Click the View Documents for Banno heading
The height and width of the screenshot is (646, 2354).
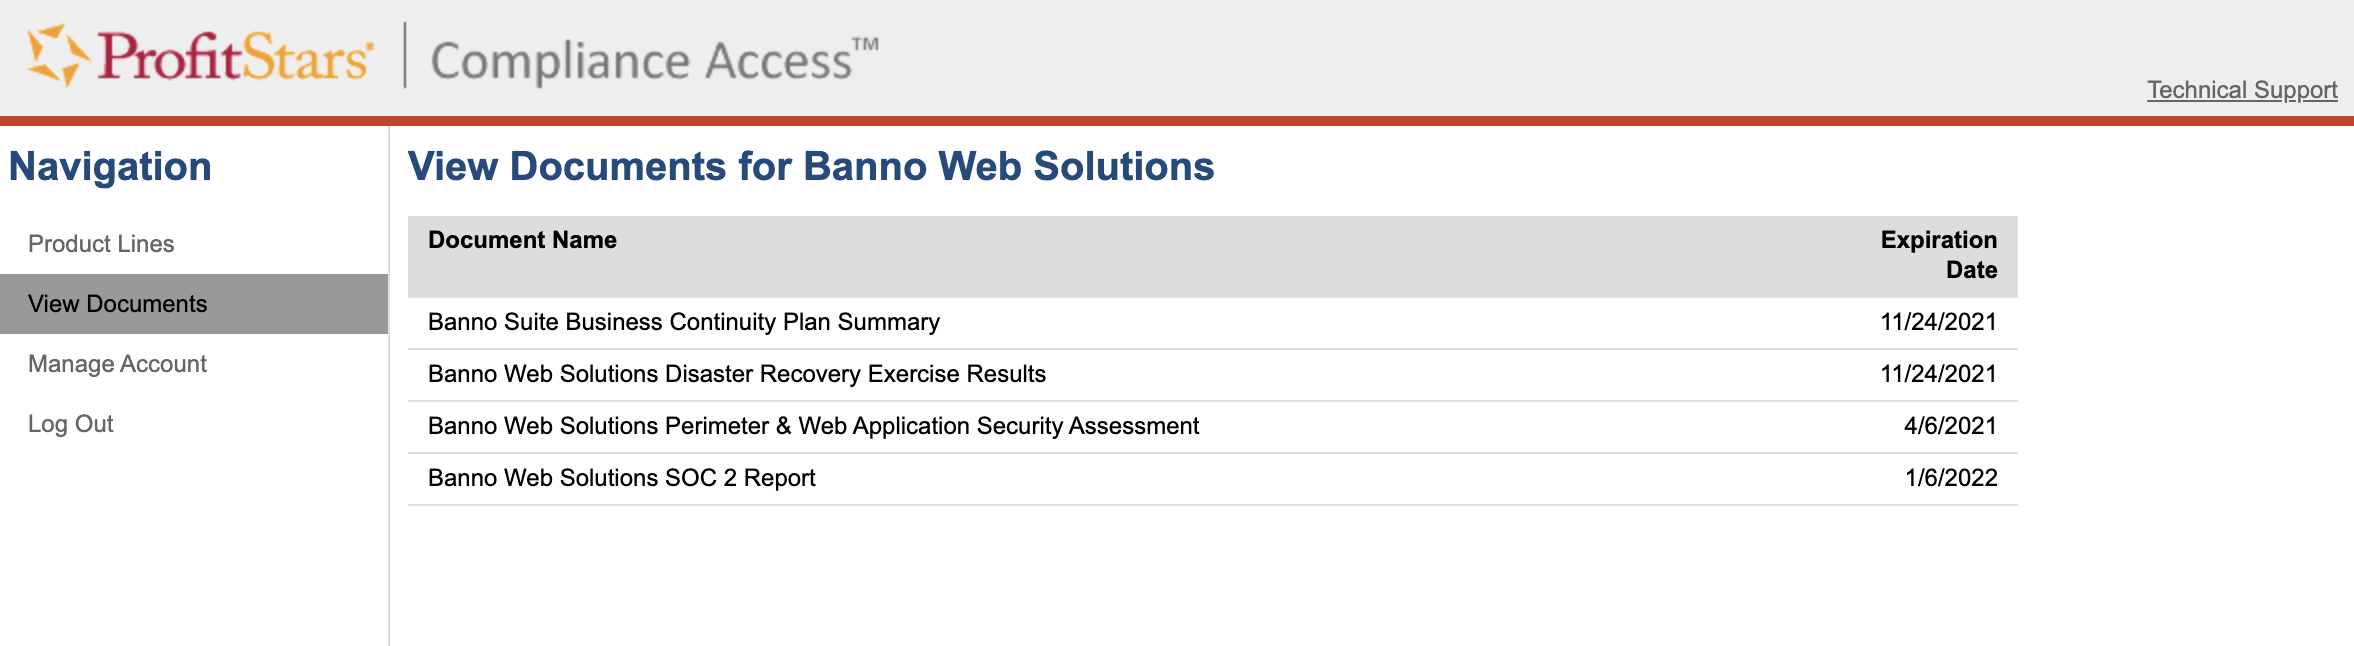pos(811,167)
